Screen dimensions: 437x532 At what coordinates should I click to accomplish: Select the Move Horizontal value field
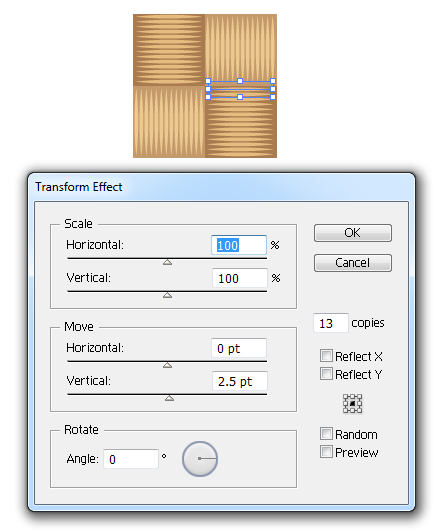pos(239,348)
